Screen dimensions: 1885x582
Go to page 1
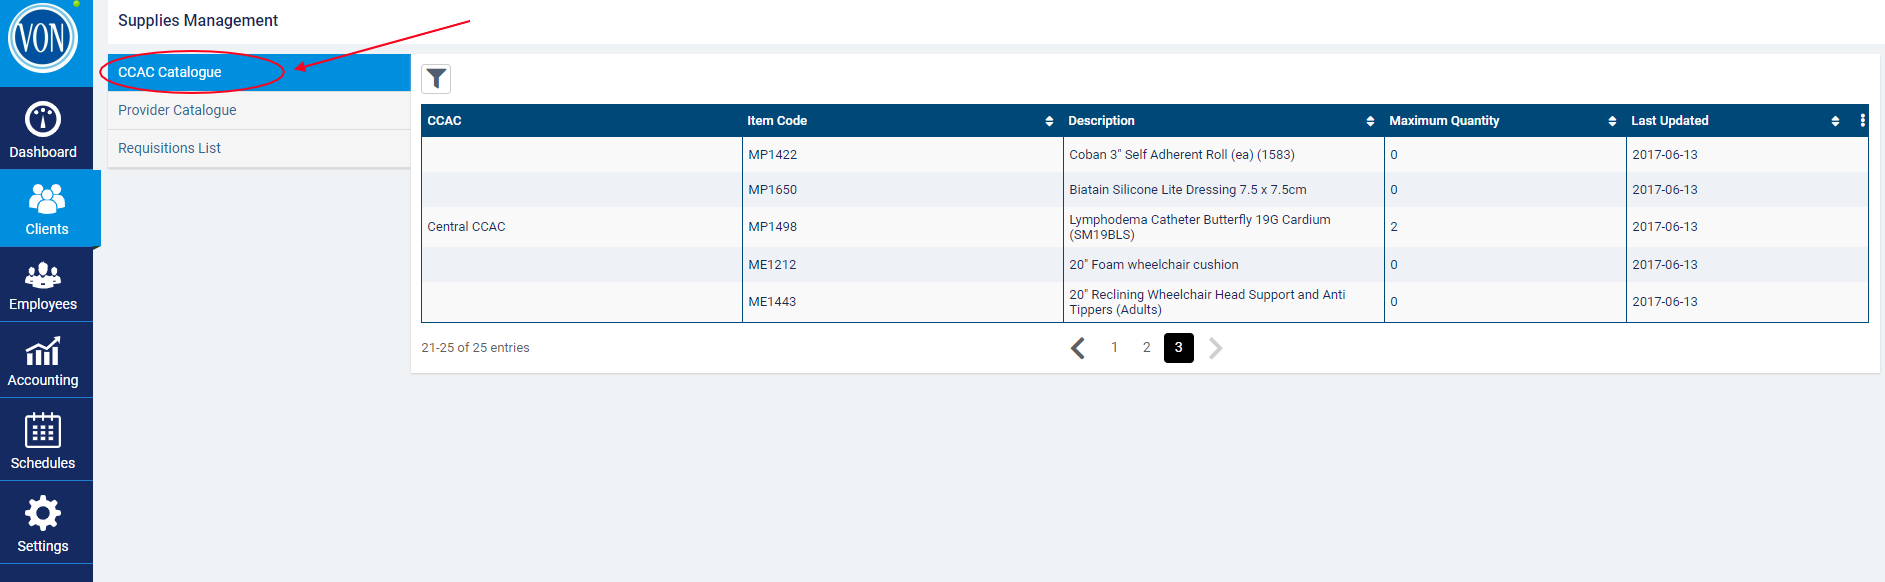pyautogui.click(x=1114, y=348)
